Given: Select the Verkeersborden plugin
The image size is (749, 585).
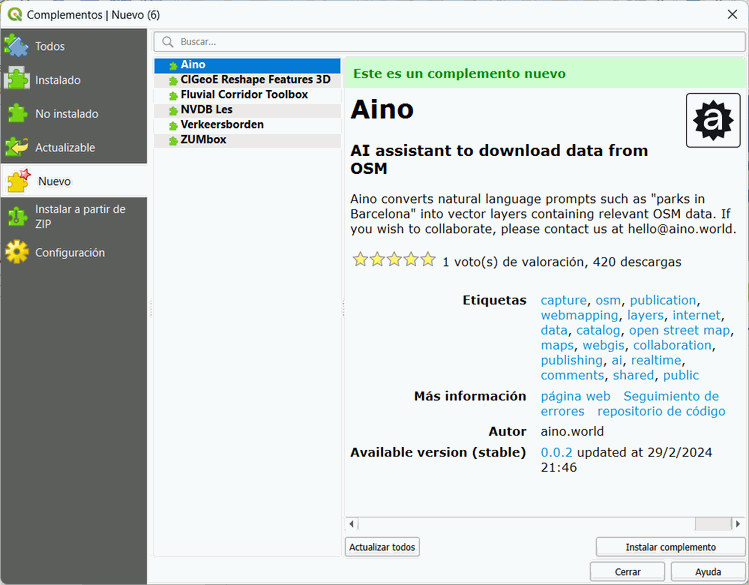Looking at the screenshot, I should 247,125.
